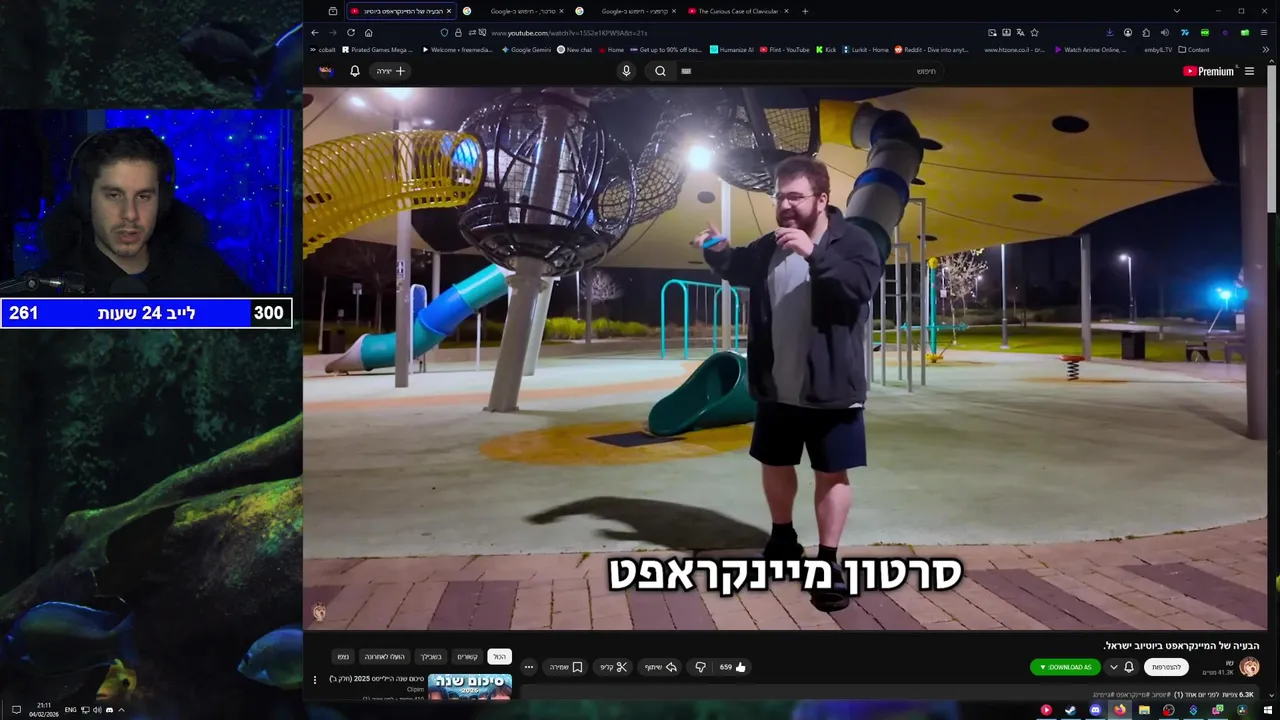This screenshot has height=720, width=1280.
Task: Select the 'קשורים' filter chip
Action: click(x=467, y=657)
